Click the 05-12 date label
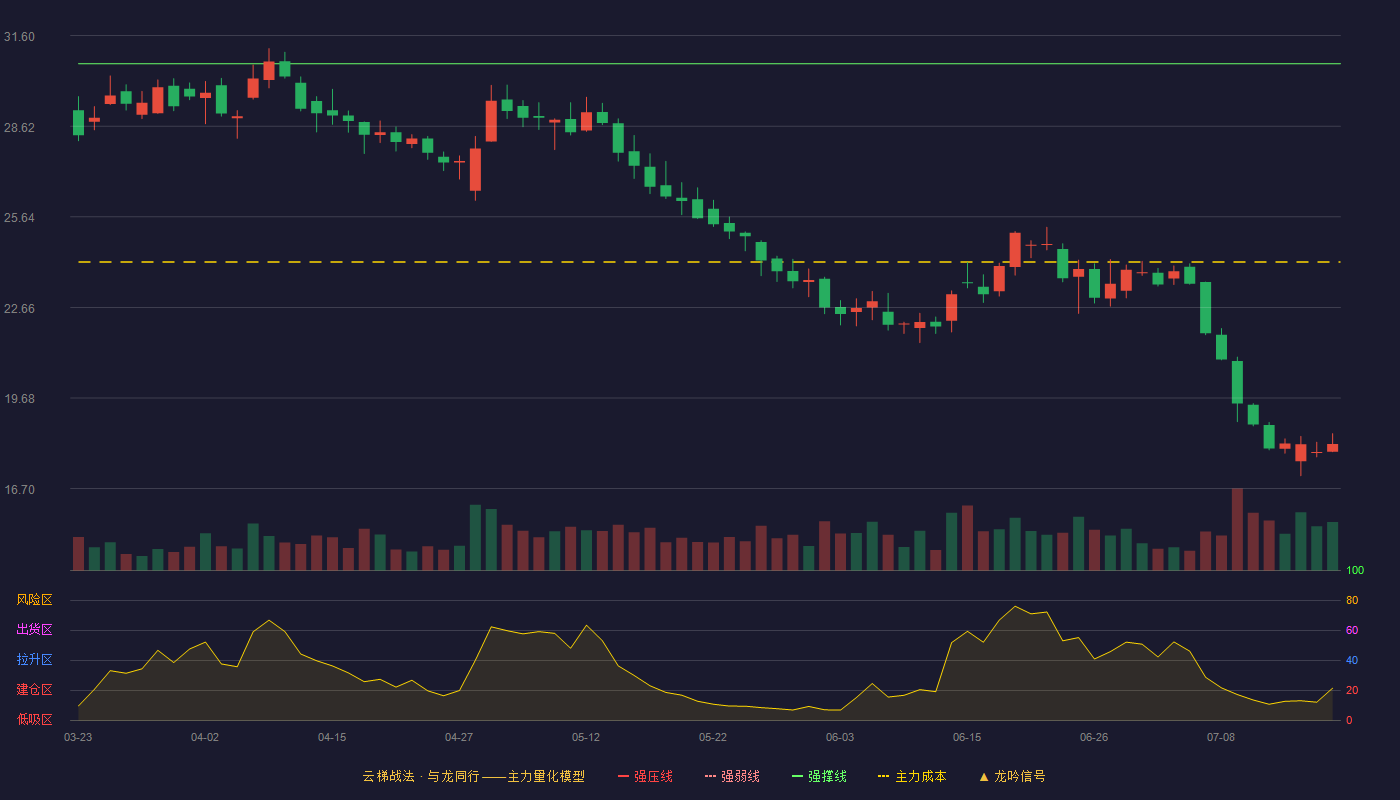This screenshot has width=1400, height=800. pos(586,737)
